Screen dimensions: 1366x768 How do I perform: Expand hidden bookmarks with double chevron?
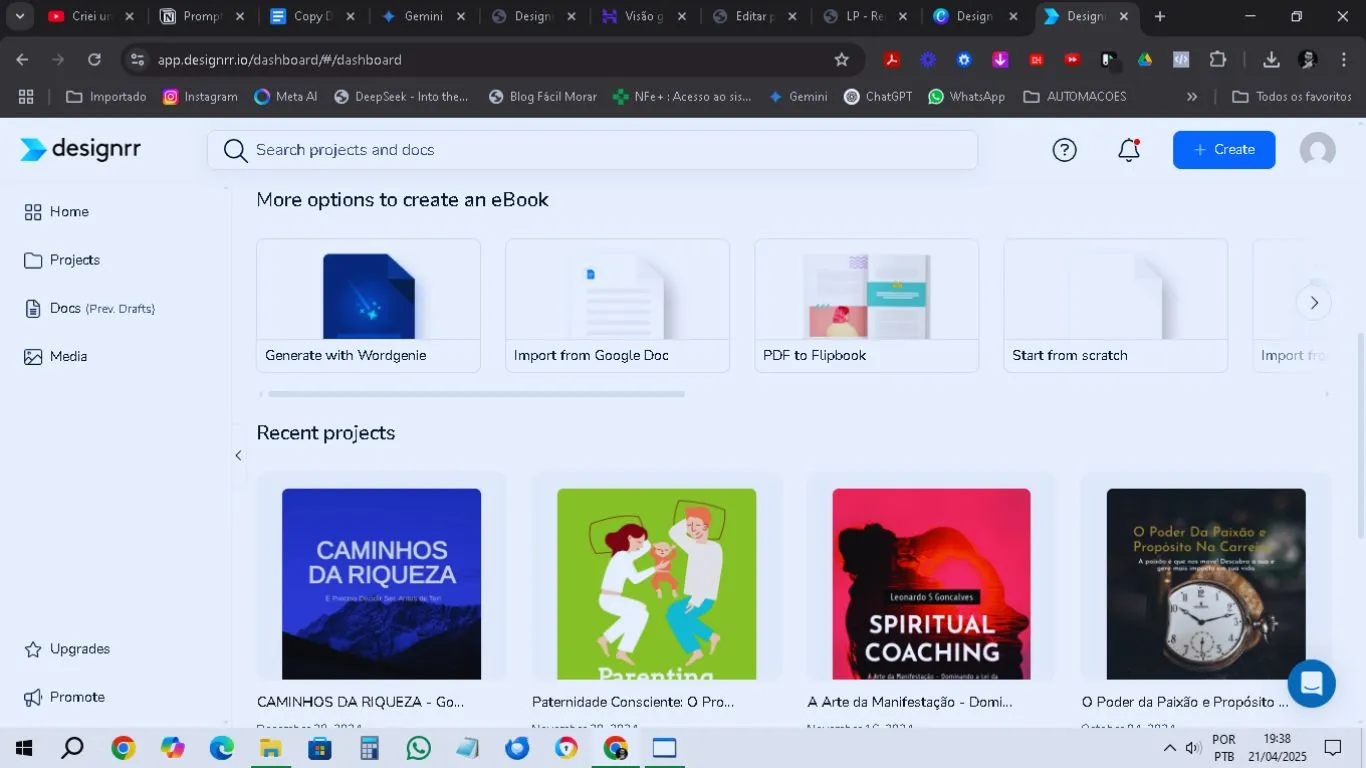click(x=1192, y=97)
